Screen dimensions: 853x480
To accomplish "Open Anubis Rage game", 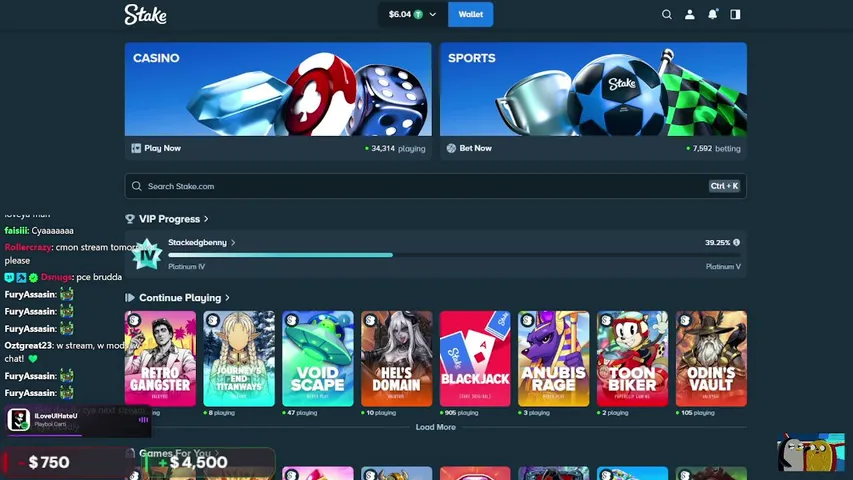I will [x=553, y=359].
